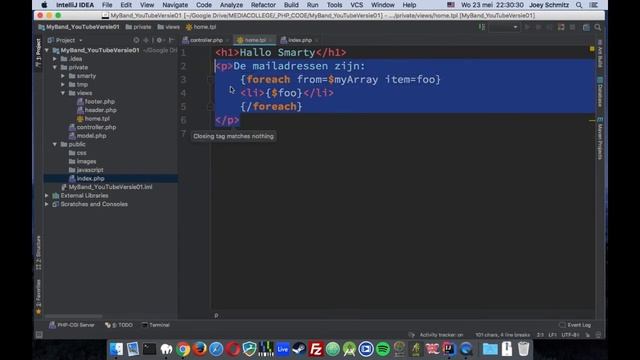Expand the smarty folder

coord(63,76)
